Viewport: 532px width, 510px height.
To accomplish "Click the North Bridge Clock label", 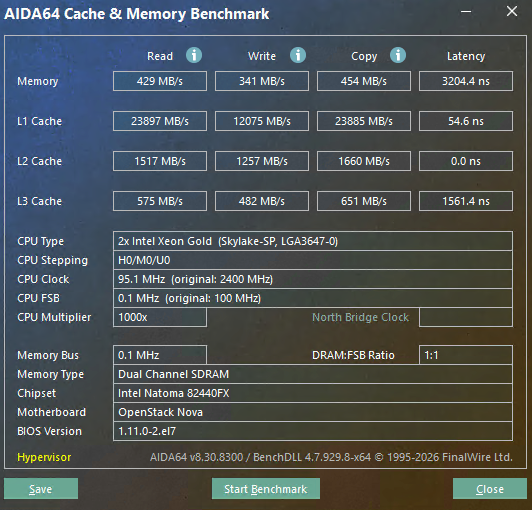I will [x=360, y=317].
